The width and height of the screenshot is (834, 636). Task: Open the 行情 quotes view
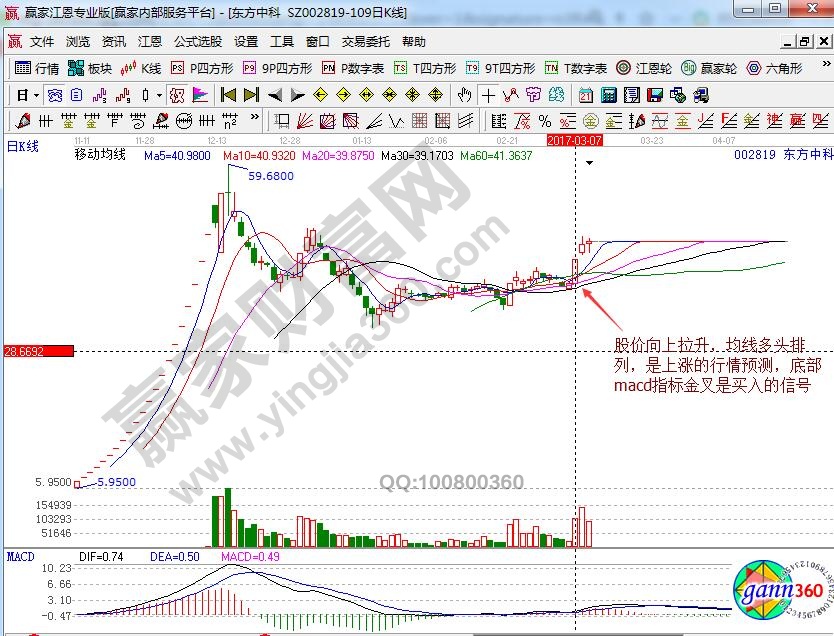click(38, 68)
